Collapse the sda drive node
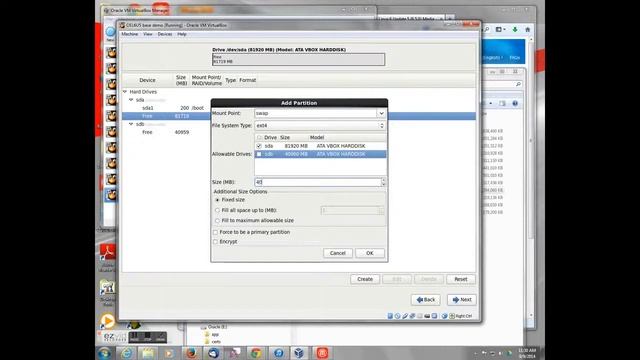640x360 pixels. point(131,100)
